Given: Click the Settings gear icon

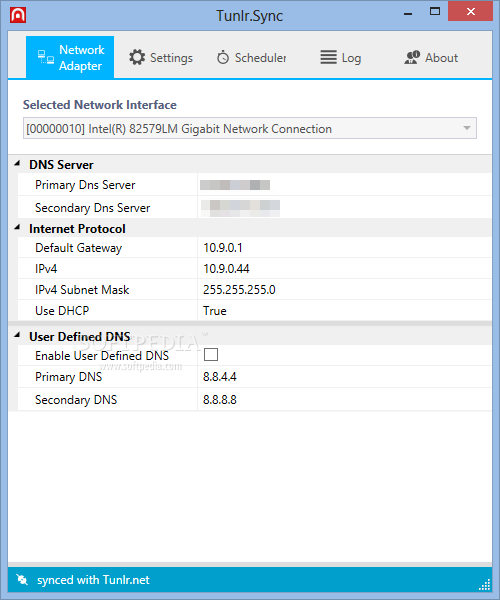Looking at the screenshot, I should [x=137, y=57].
